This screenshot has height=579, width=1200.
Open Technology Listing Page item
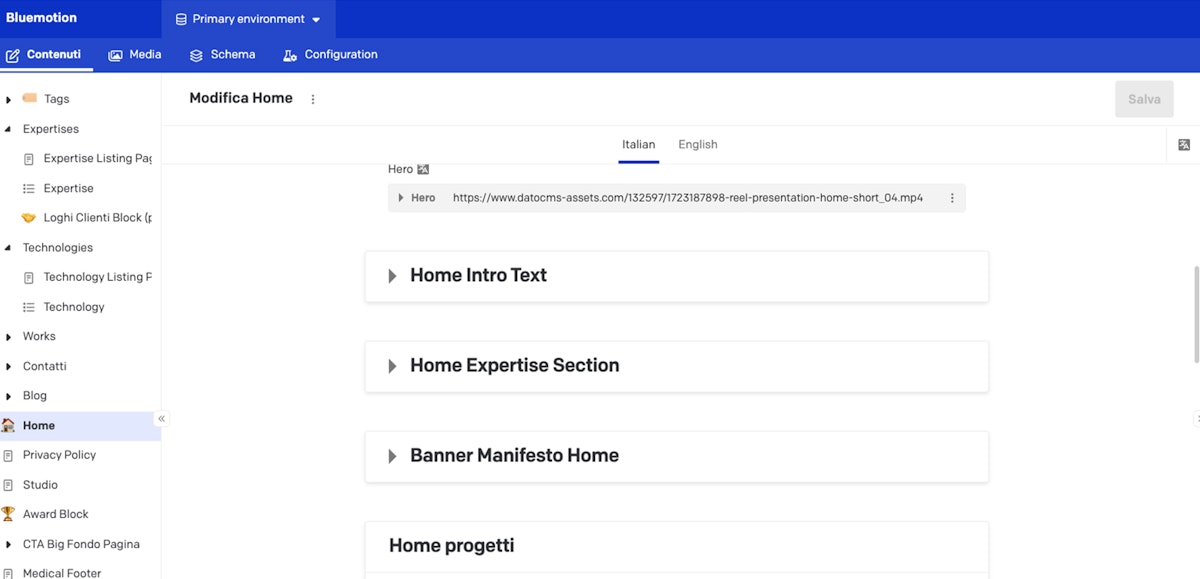[97, 277]
